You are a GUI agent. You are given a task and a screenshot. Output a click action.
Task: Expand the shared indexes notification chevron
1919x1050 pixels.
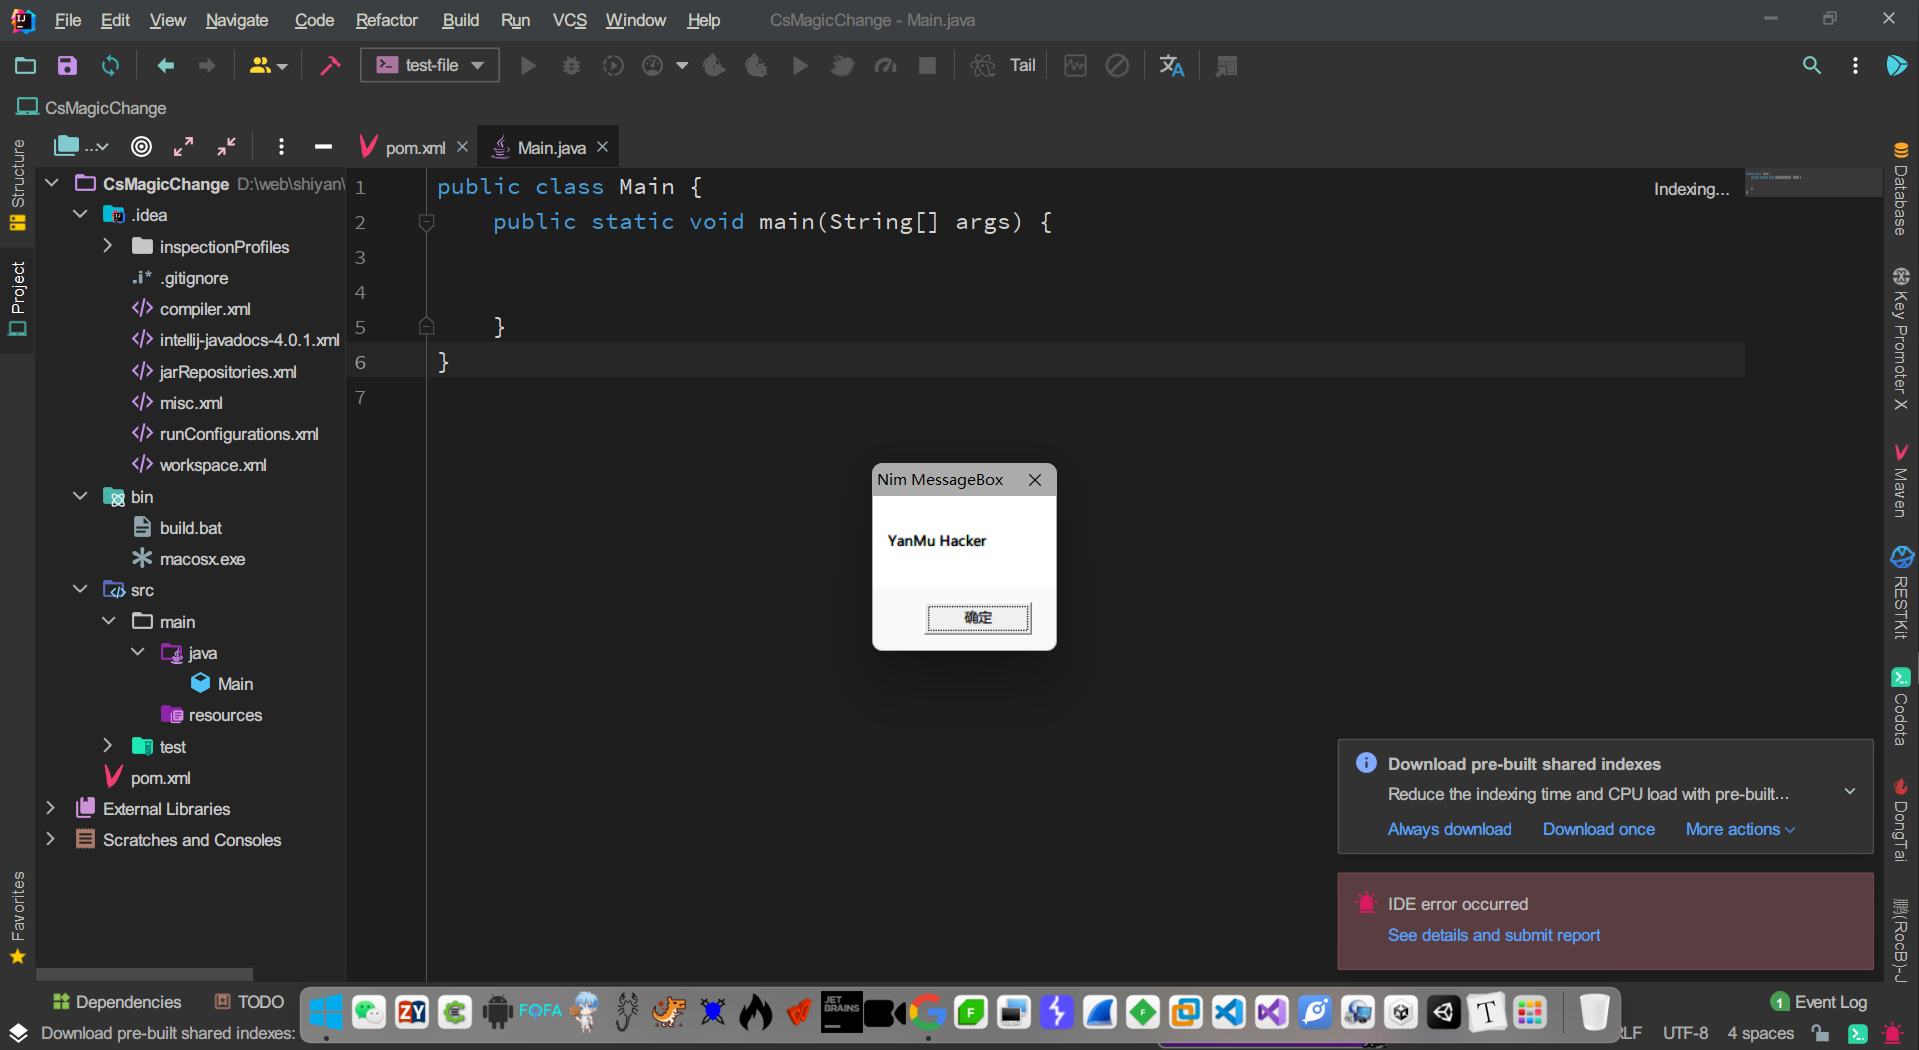[x=1850, y=792]
